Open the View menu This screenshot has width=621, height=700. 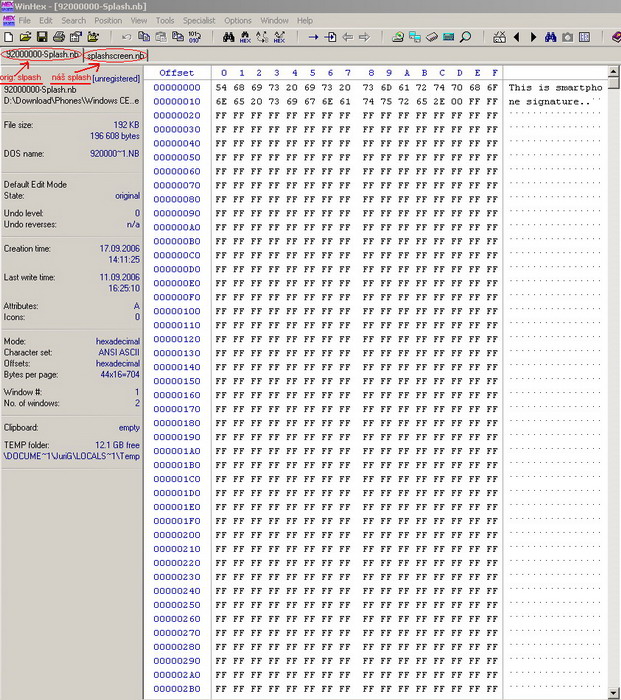(x=139, y=21)
